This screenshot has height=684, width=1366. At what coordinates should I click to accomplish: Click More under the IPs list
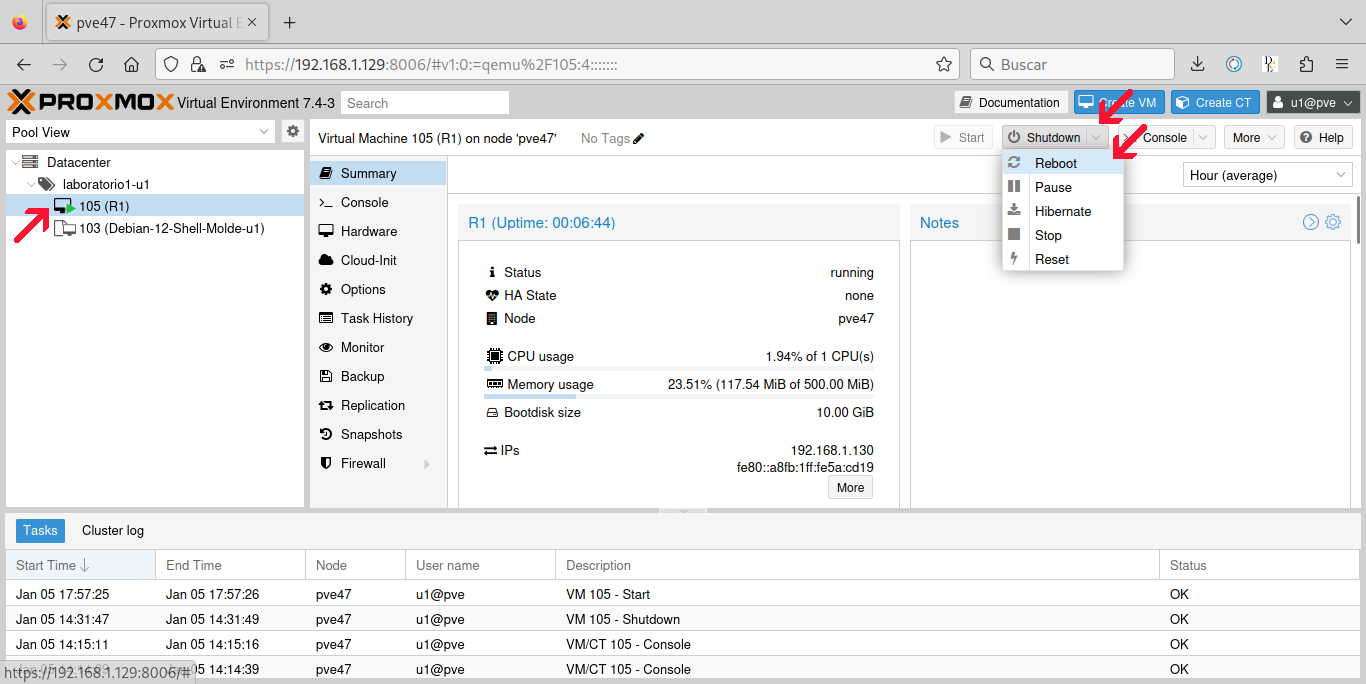click(x=850, y=488)
